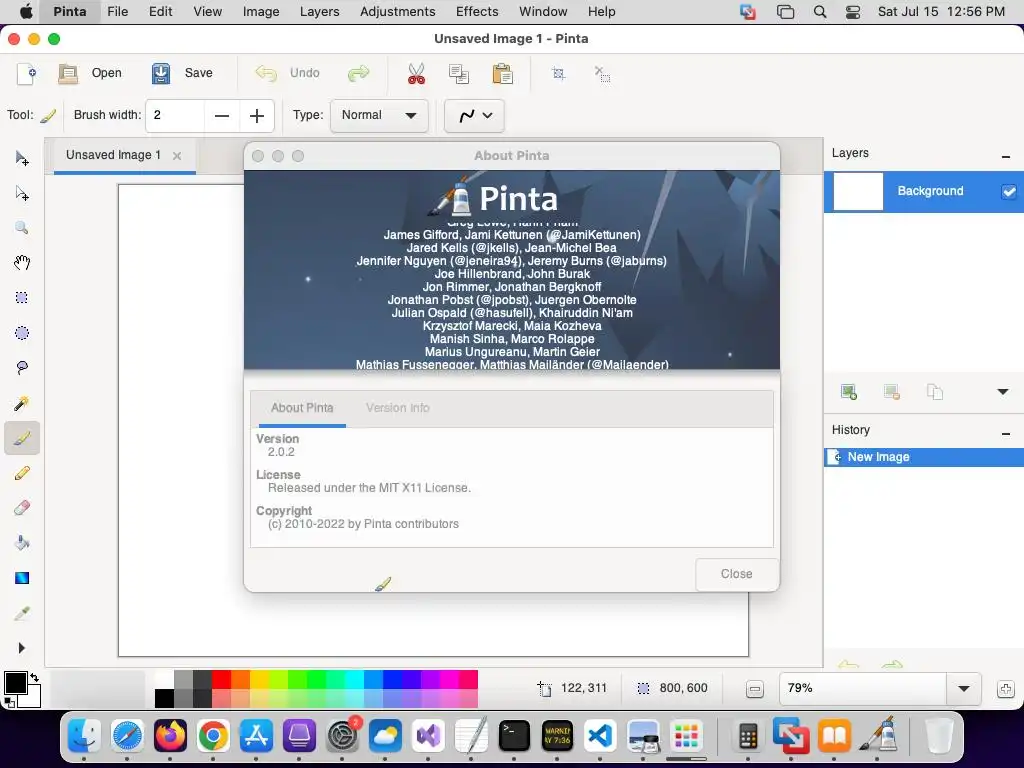Viewport: 1024px width, 768px height.
Task: Click the Deselect All icon
Action: pos(602,73)
